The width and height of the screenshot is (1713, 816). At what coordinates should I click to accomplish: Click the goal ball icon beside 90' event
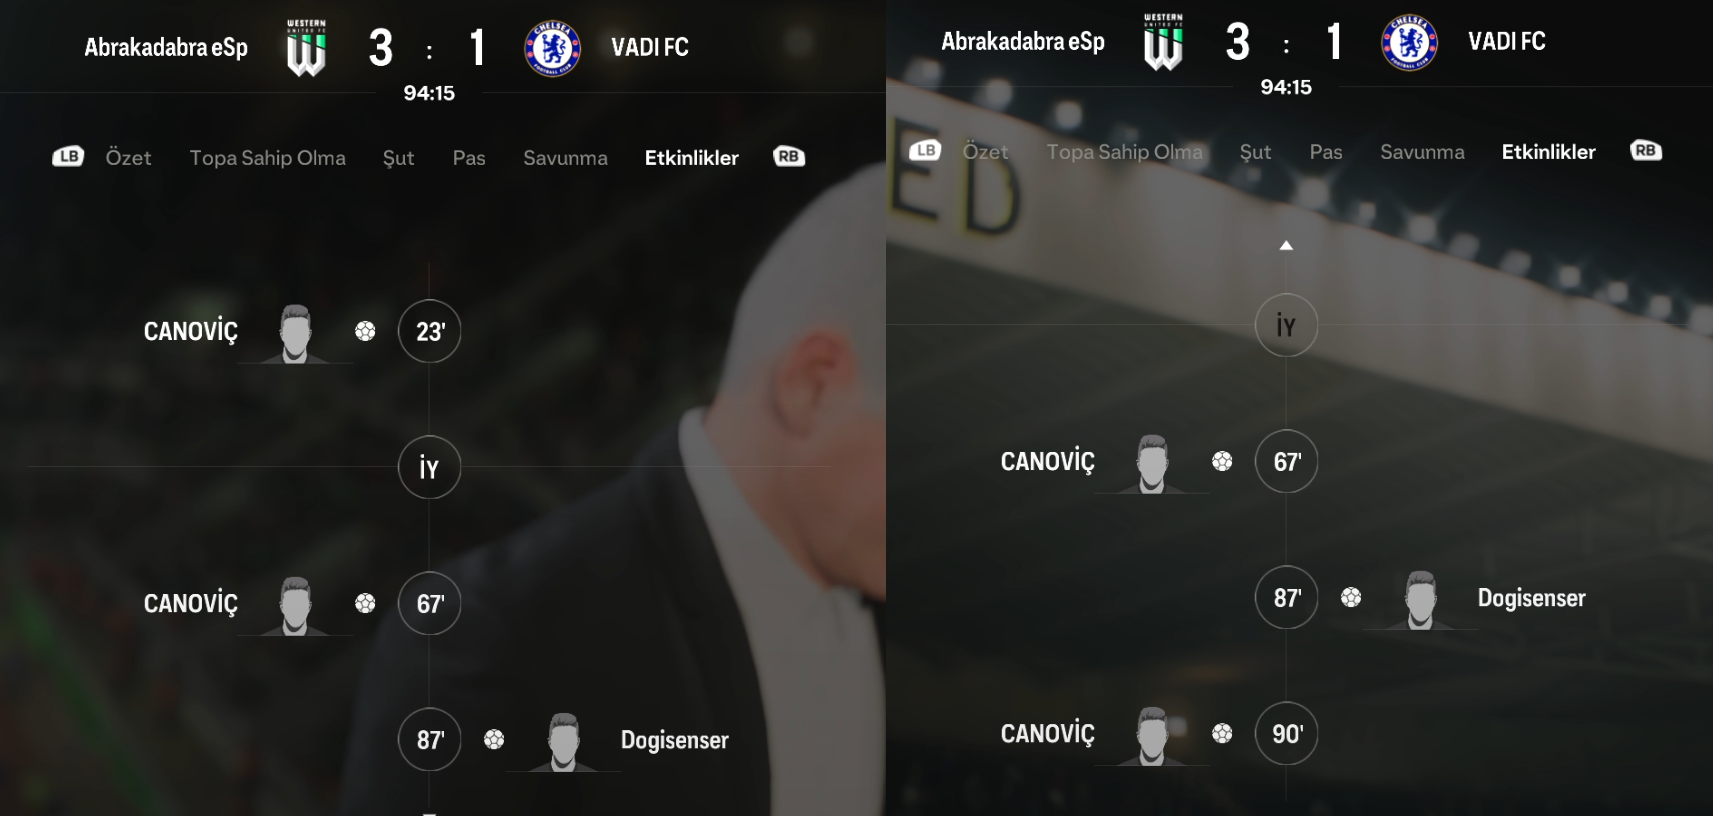point(1222,733)
